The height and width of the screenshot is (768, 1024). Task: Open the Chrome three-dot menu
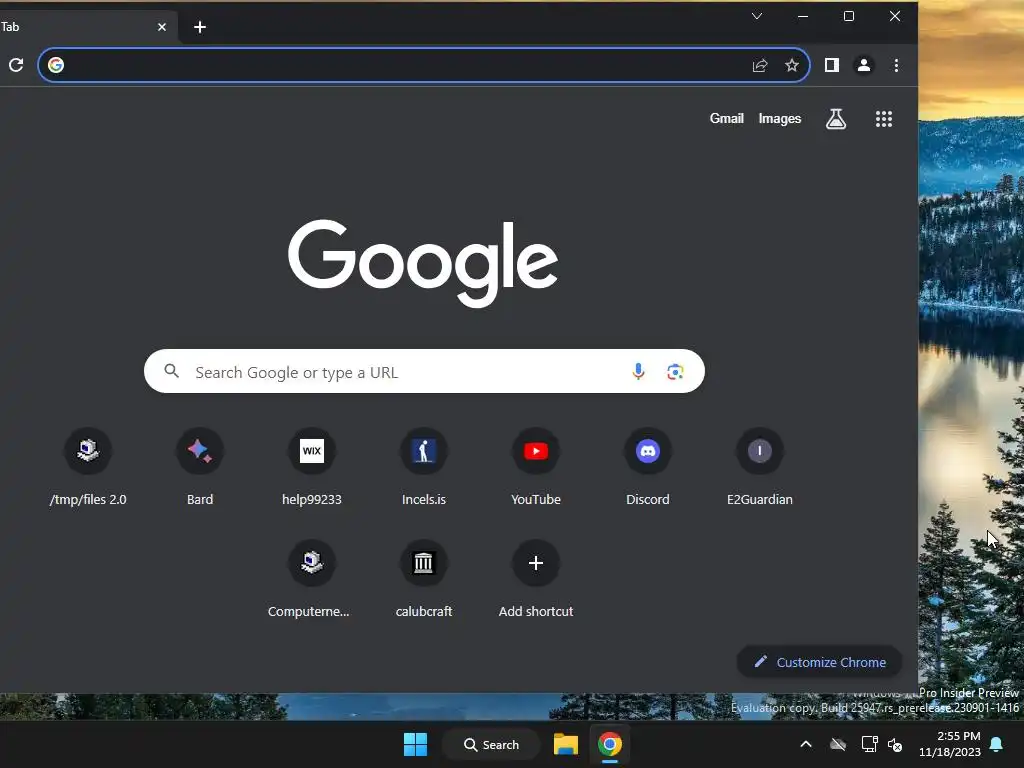[896, 65]
